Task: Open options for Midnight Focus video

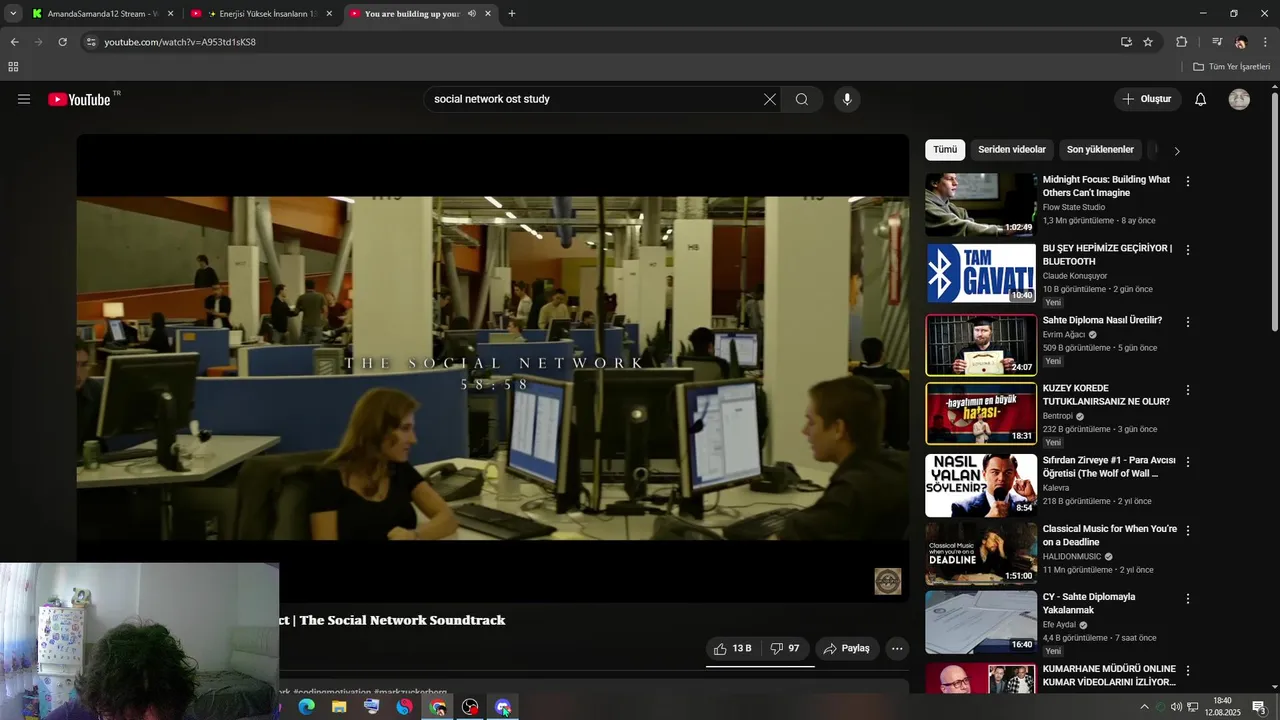Action: click(x=1188, y=182)
